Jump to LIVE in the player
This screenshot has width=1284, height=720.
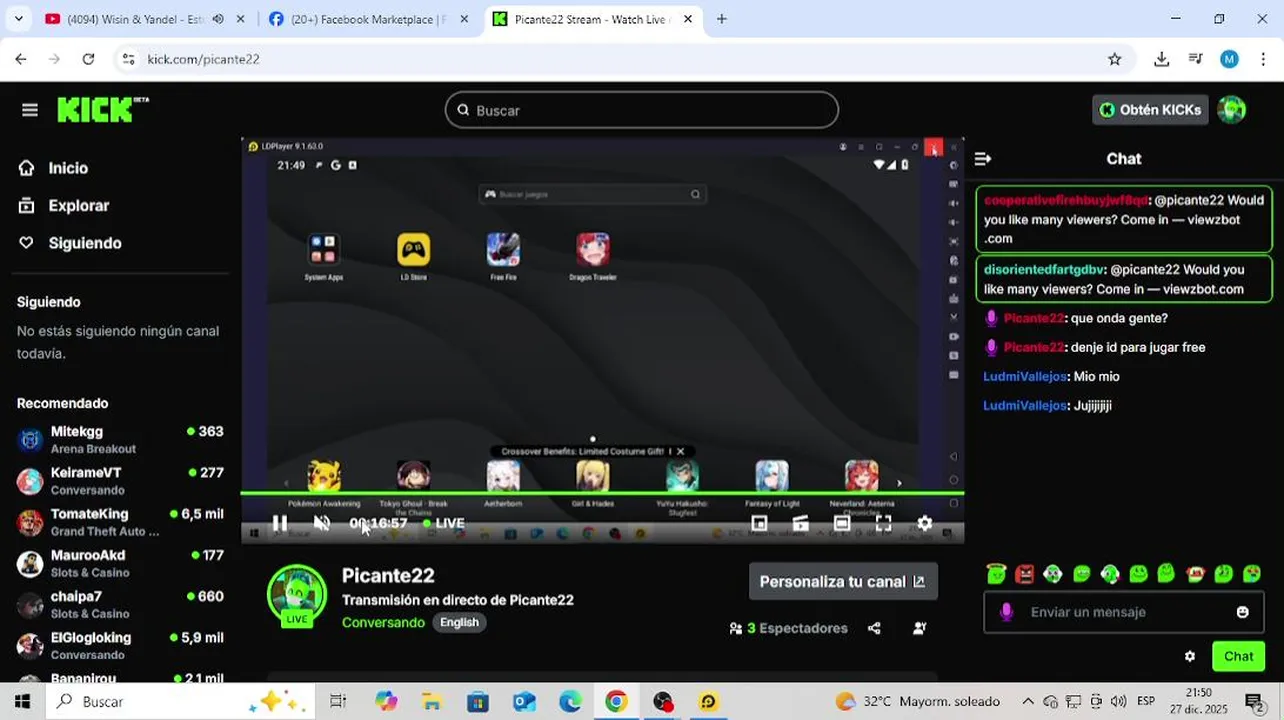click(444, 523)
